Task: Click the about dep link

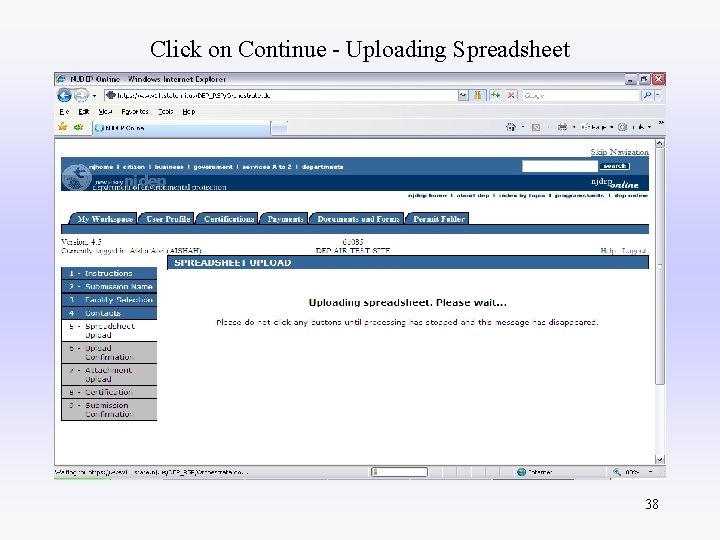Action: (473, 196)
